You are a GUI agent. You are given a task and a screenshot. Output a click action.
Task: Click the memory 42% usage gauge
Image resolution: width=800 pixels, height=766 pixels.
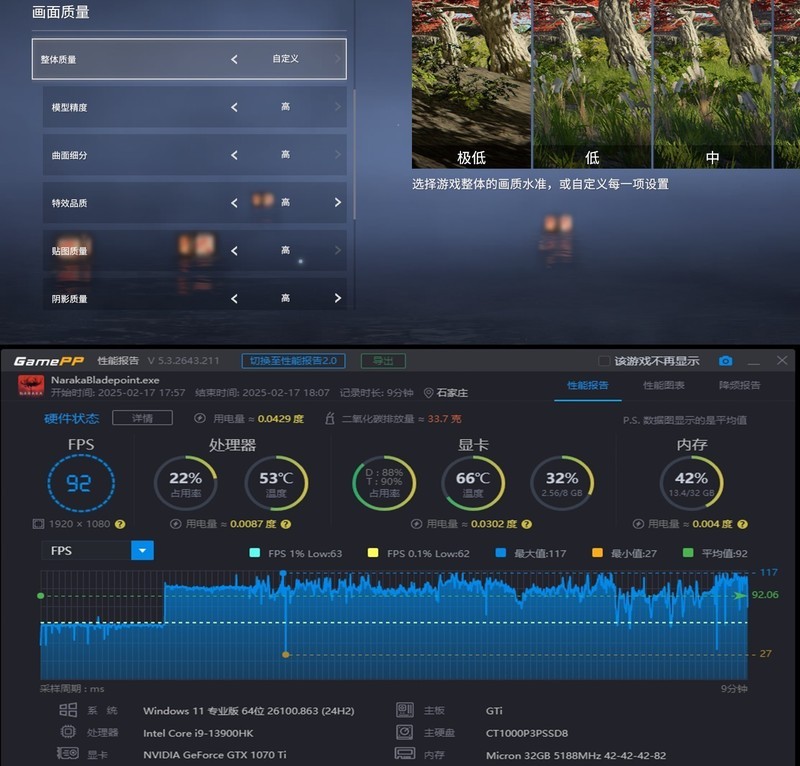coord(691,483)
